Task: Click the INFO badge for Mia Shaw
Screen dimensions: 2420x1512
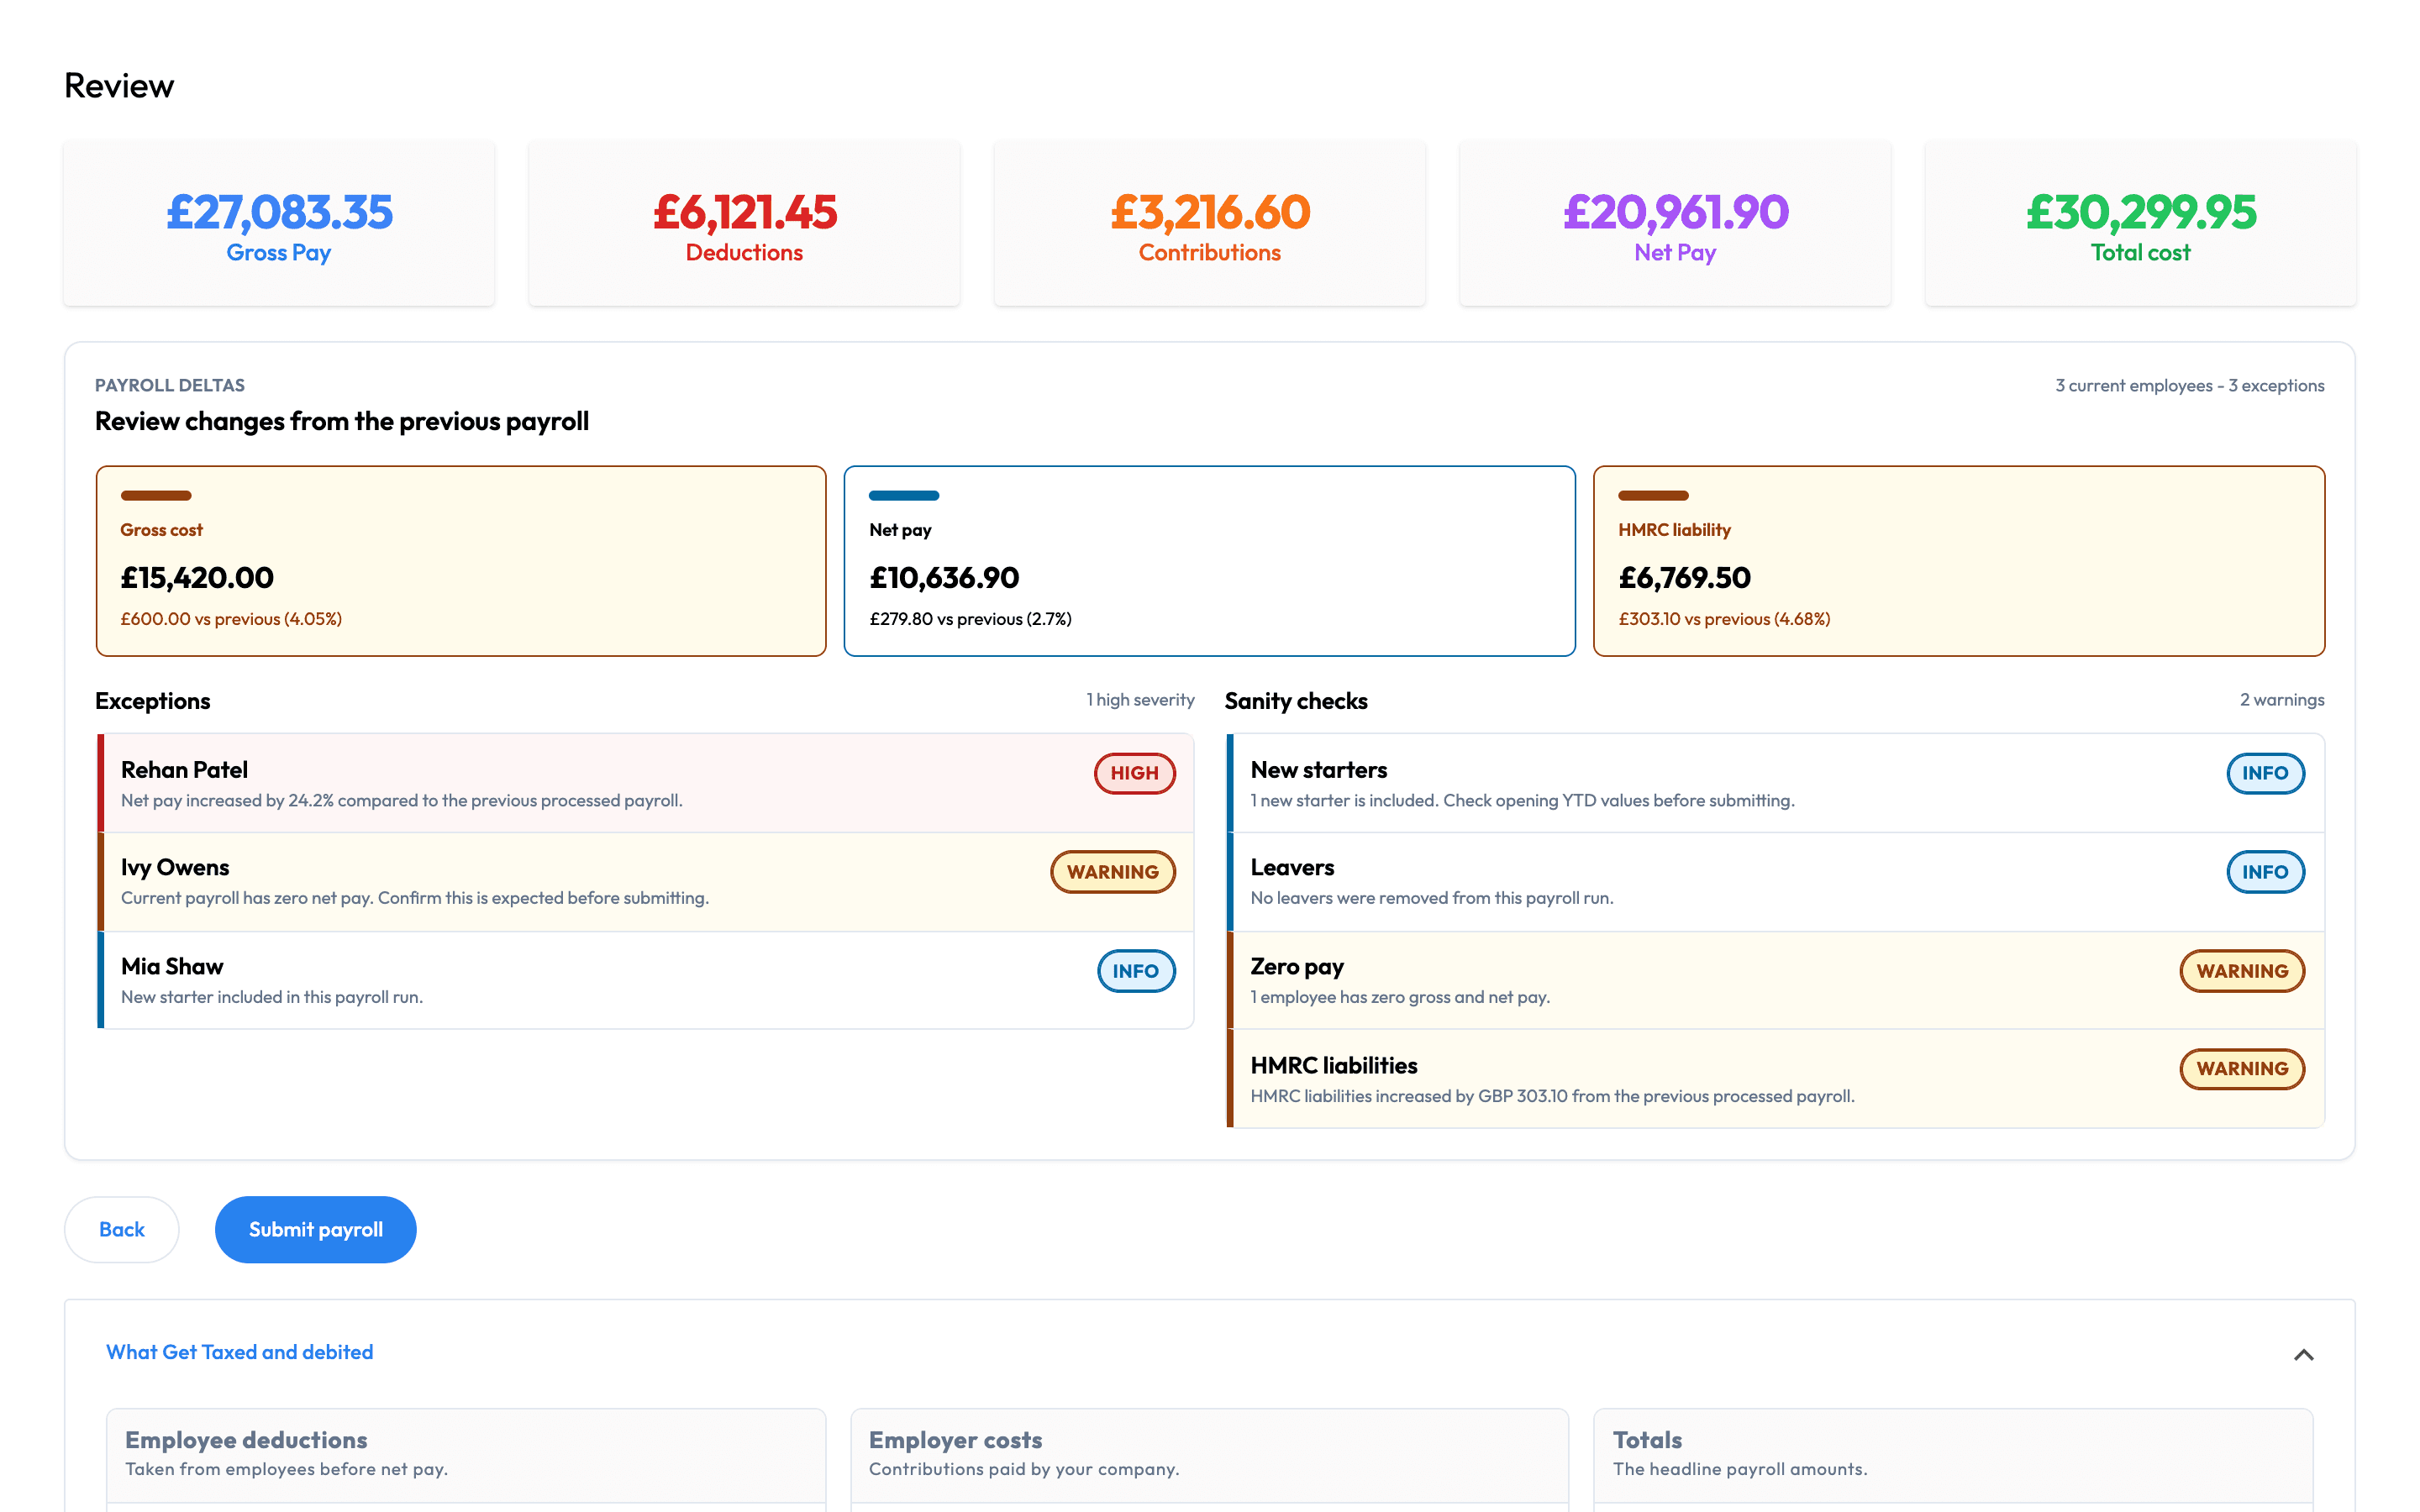Action: tap(1135, 971)
